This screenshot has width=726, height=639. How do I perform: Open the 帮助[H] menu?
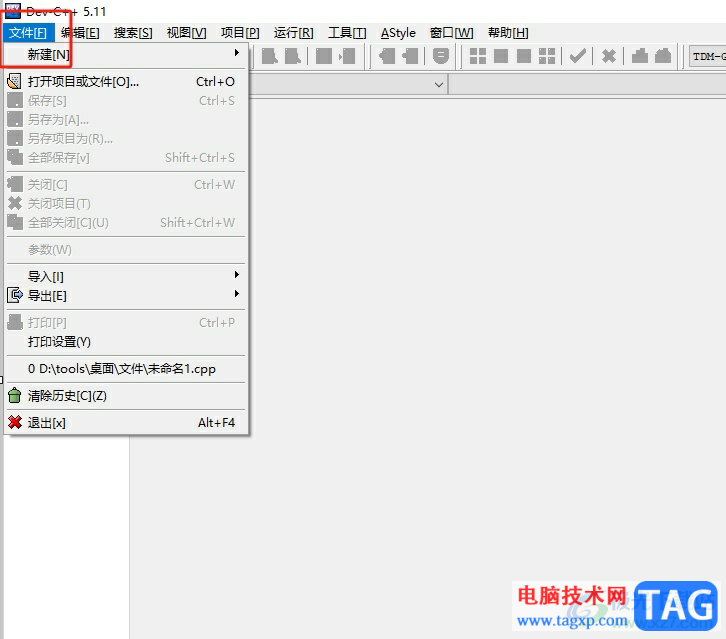coord(508,33)
